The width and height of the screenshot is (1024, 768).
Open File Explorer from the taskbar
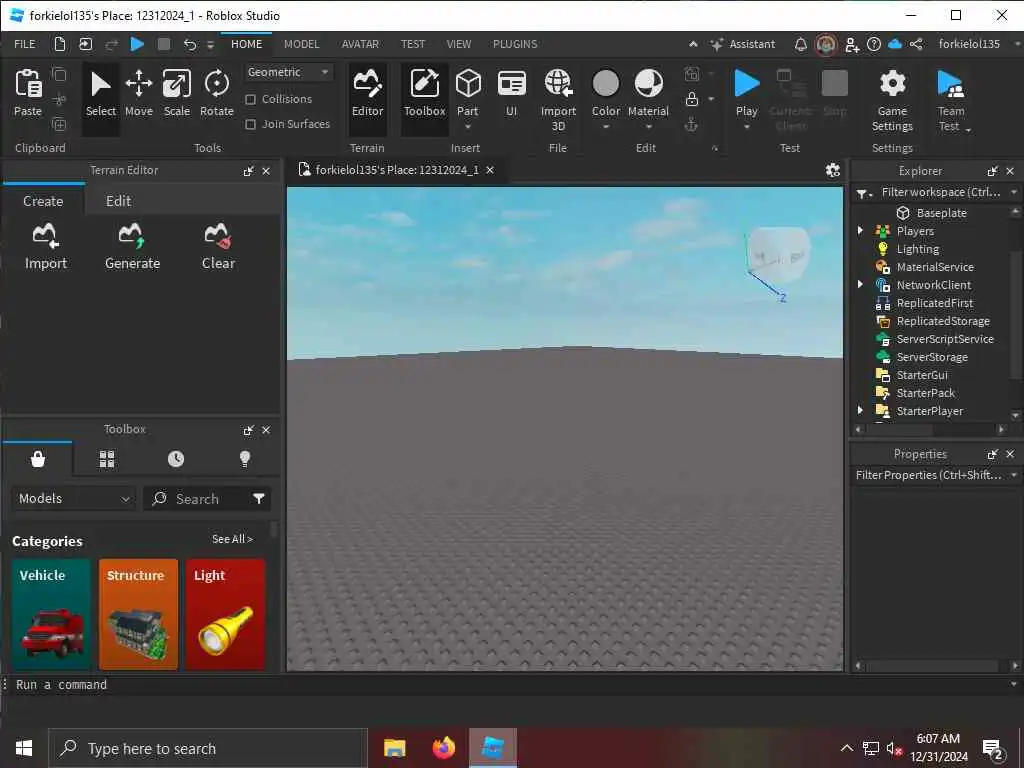click(394, 748)
